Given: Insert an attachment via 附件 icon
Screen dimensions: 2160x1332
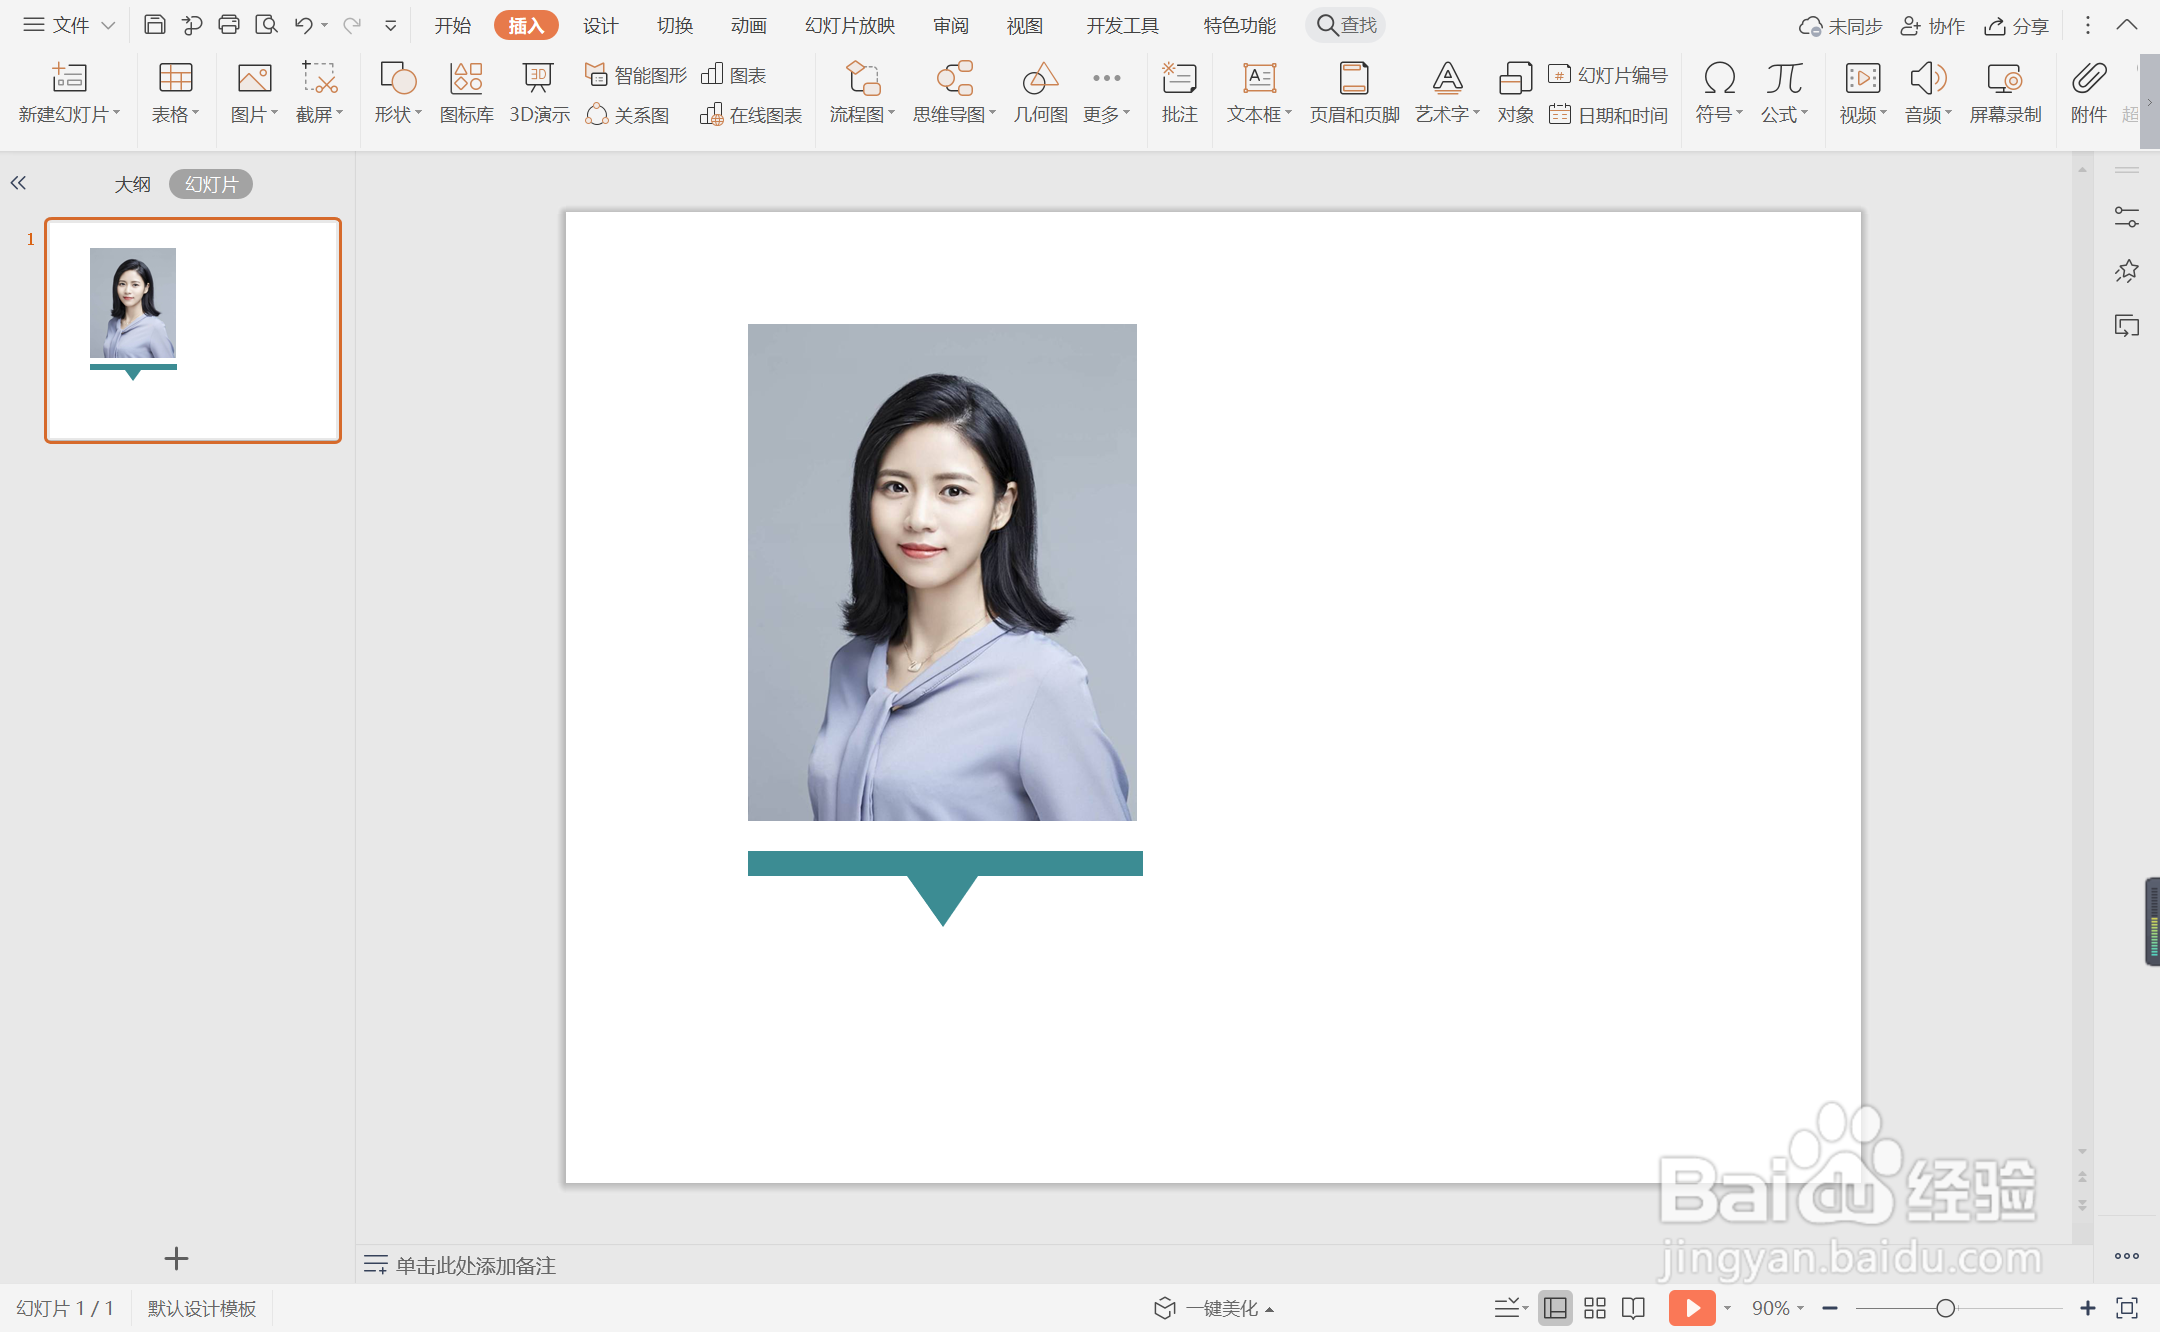Looking at the screenshot, I should [x=2088, y=91].
